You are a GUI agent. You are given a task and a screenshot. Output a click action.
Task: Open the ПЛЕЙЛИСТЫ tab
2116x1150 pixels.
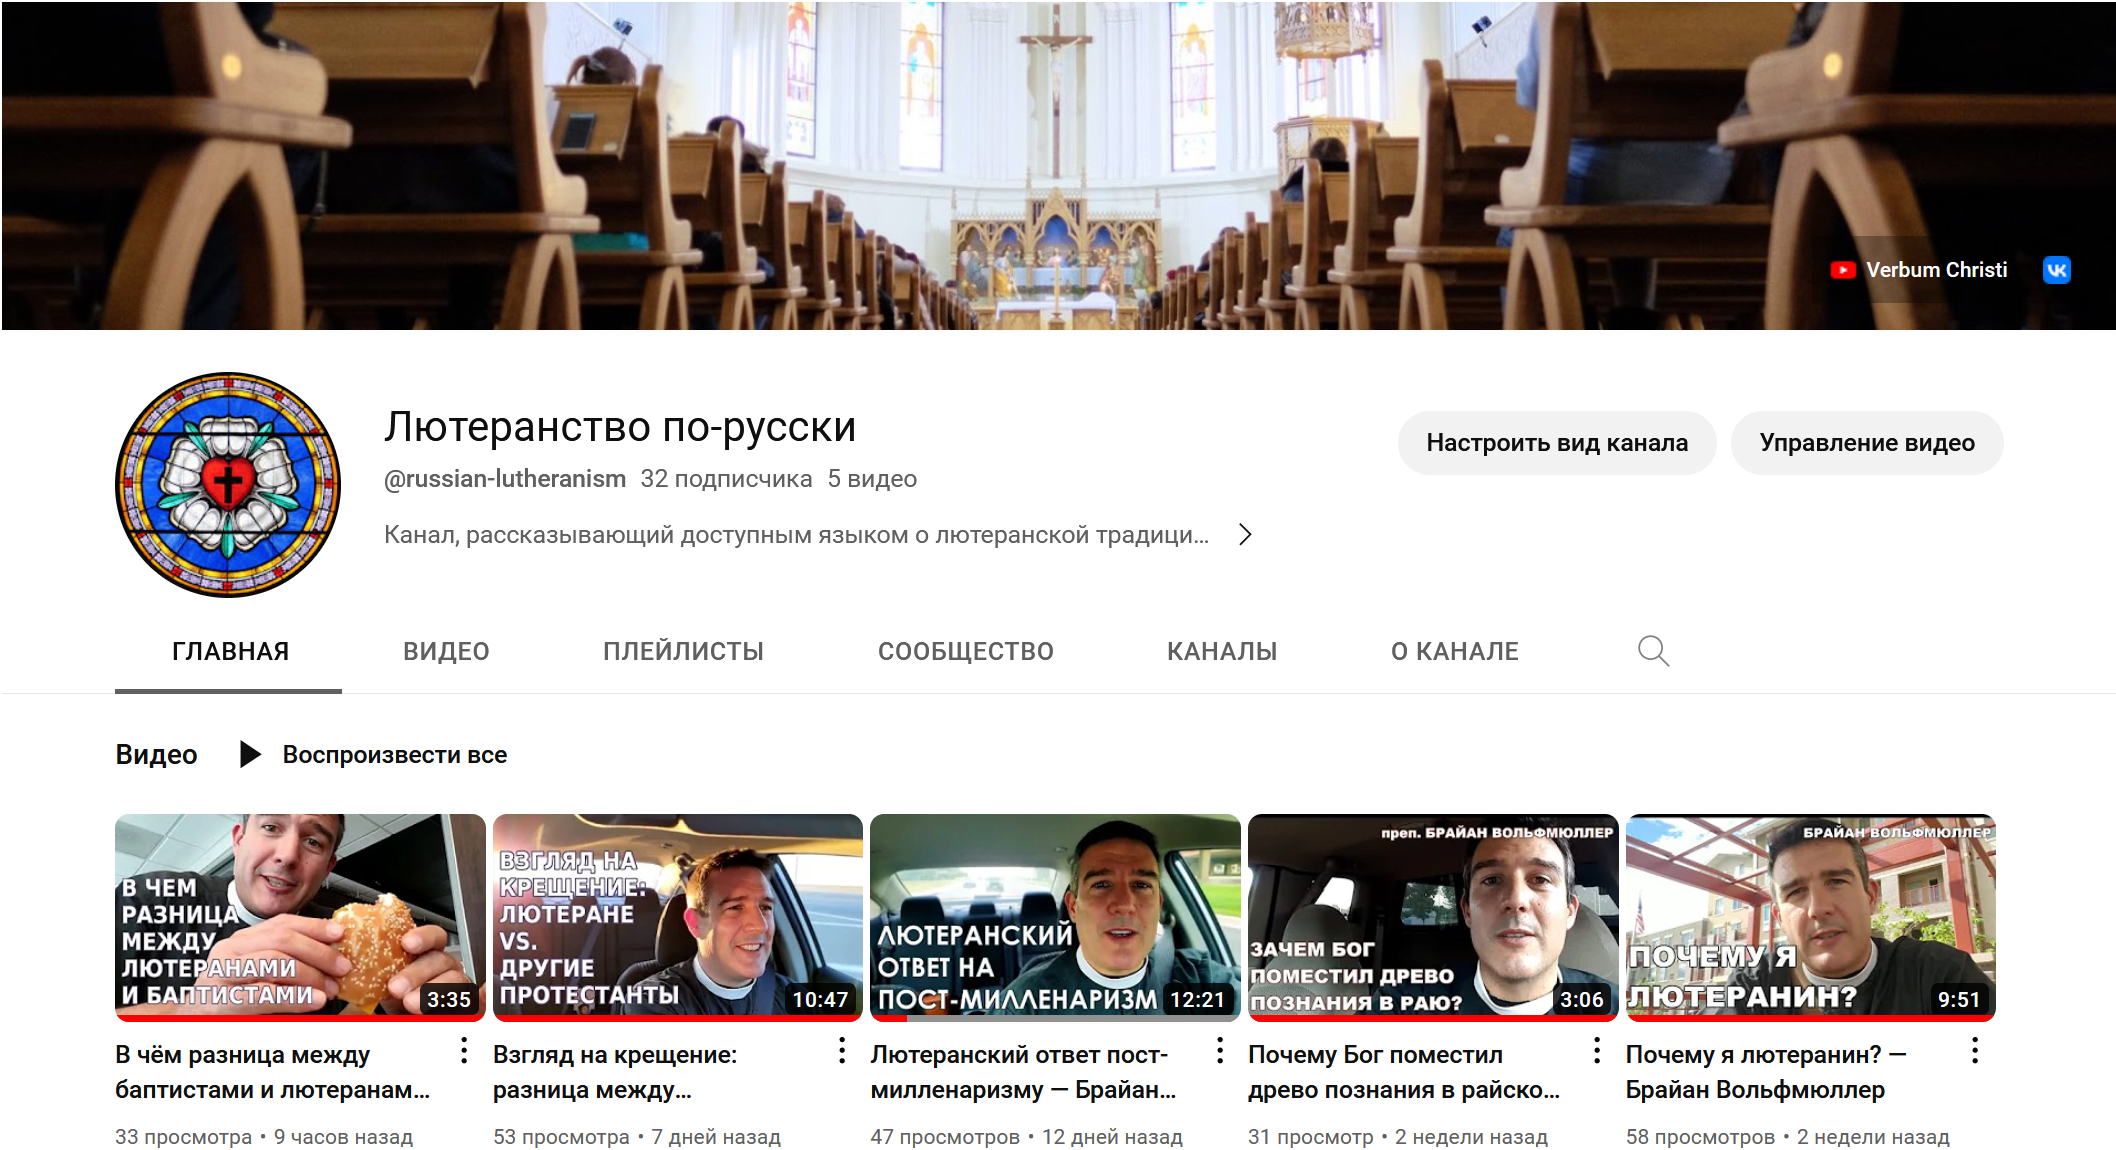coord(683,651)
